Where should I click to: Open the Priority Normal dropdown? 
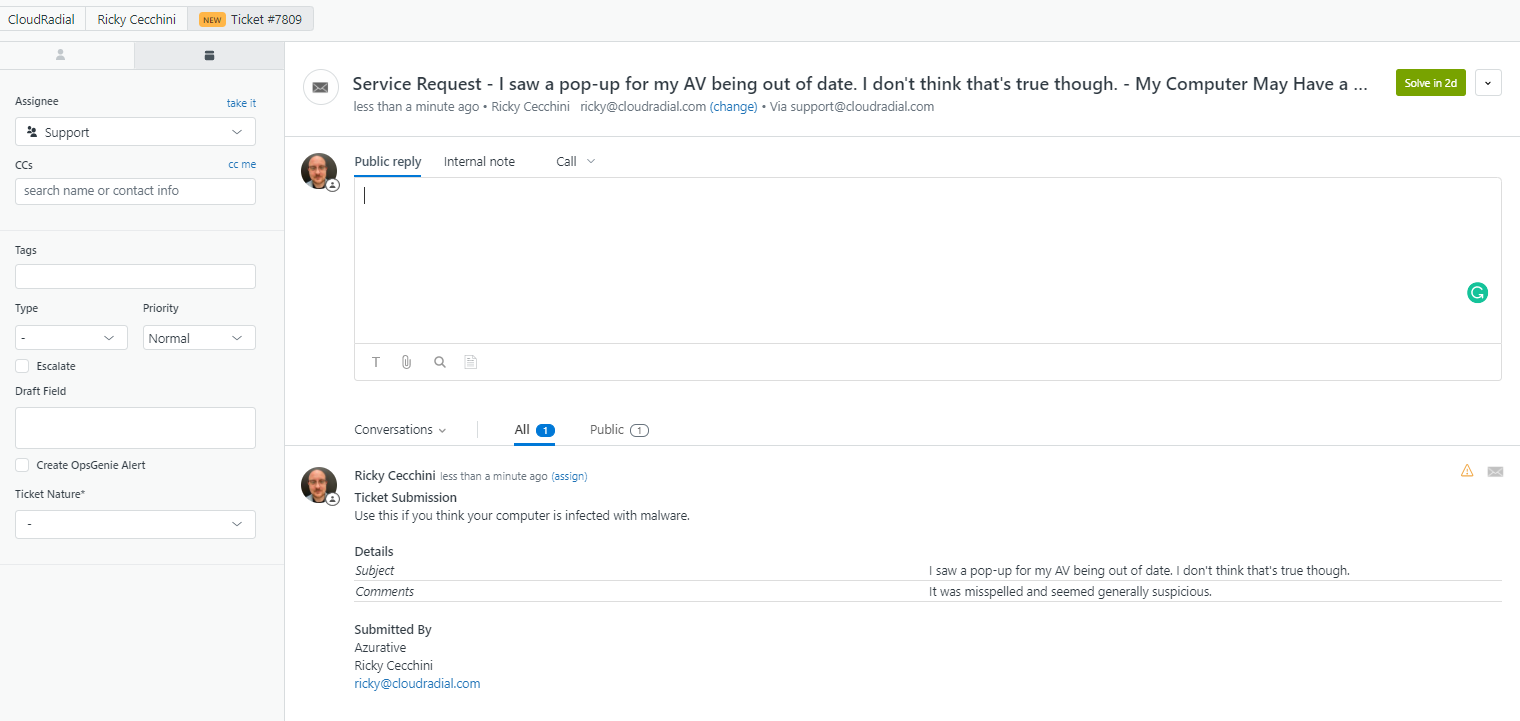point(199,338)
